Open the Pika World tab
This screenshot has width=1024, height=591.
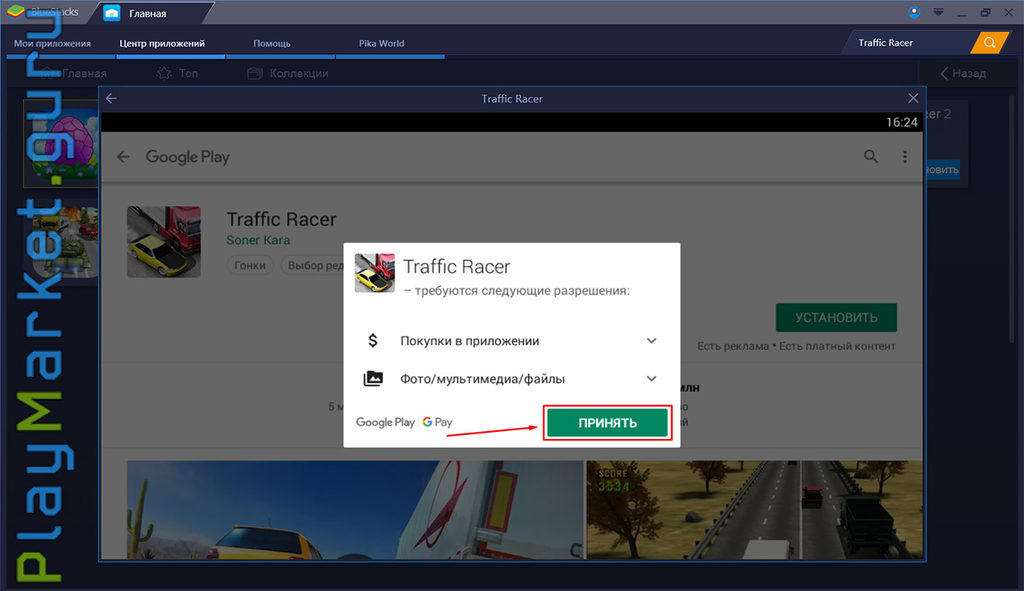[381, 43]
